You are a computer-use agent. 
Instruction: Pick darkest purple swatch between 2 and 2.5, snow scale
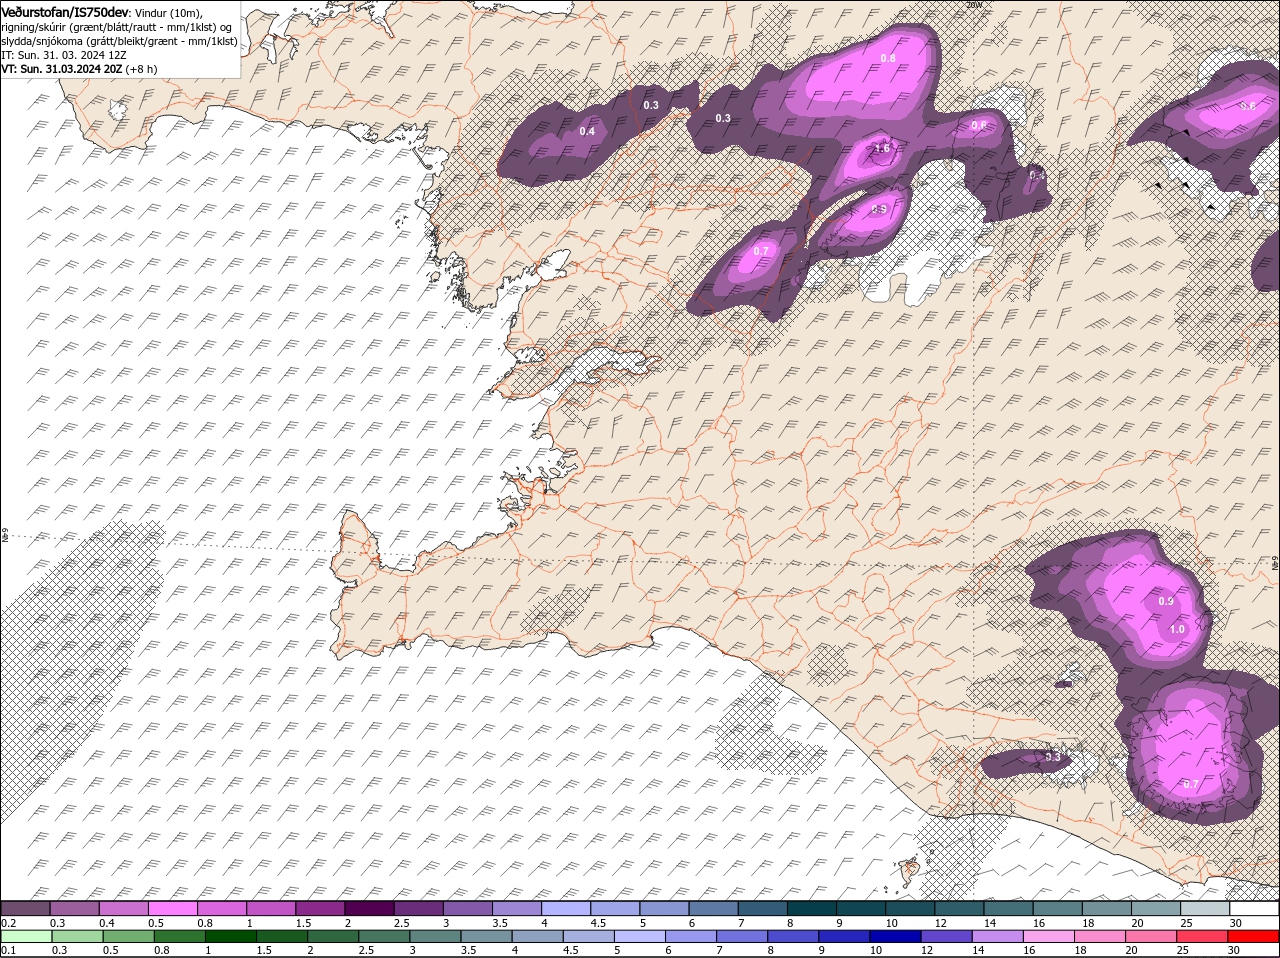(x=369, y=908)
